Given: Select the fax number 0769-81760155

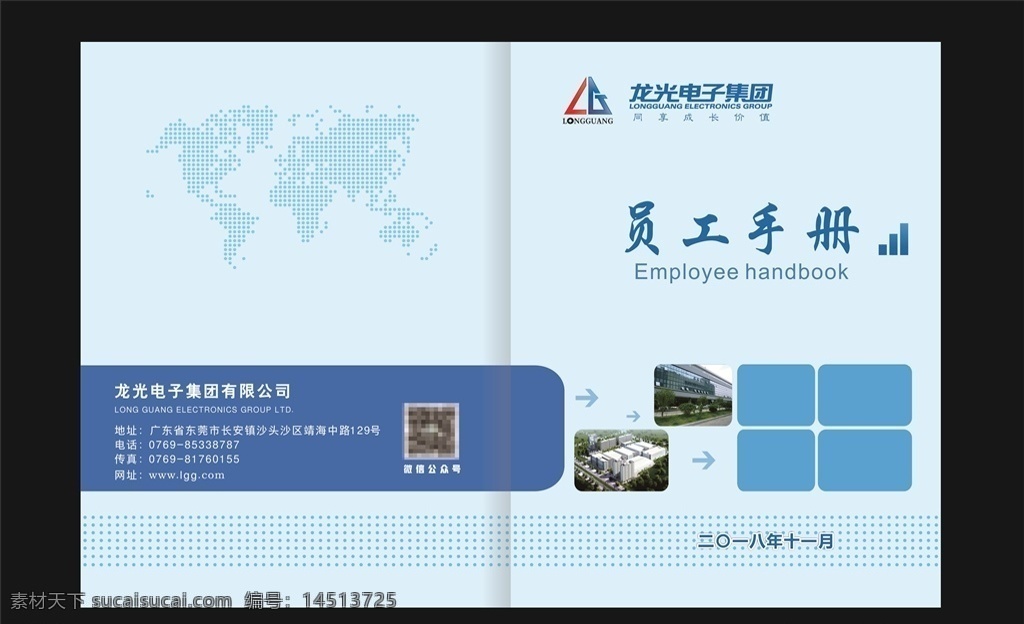Looking at the screenshot, I should pyautogui.click(x=194, y=459).
